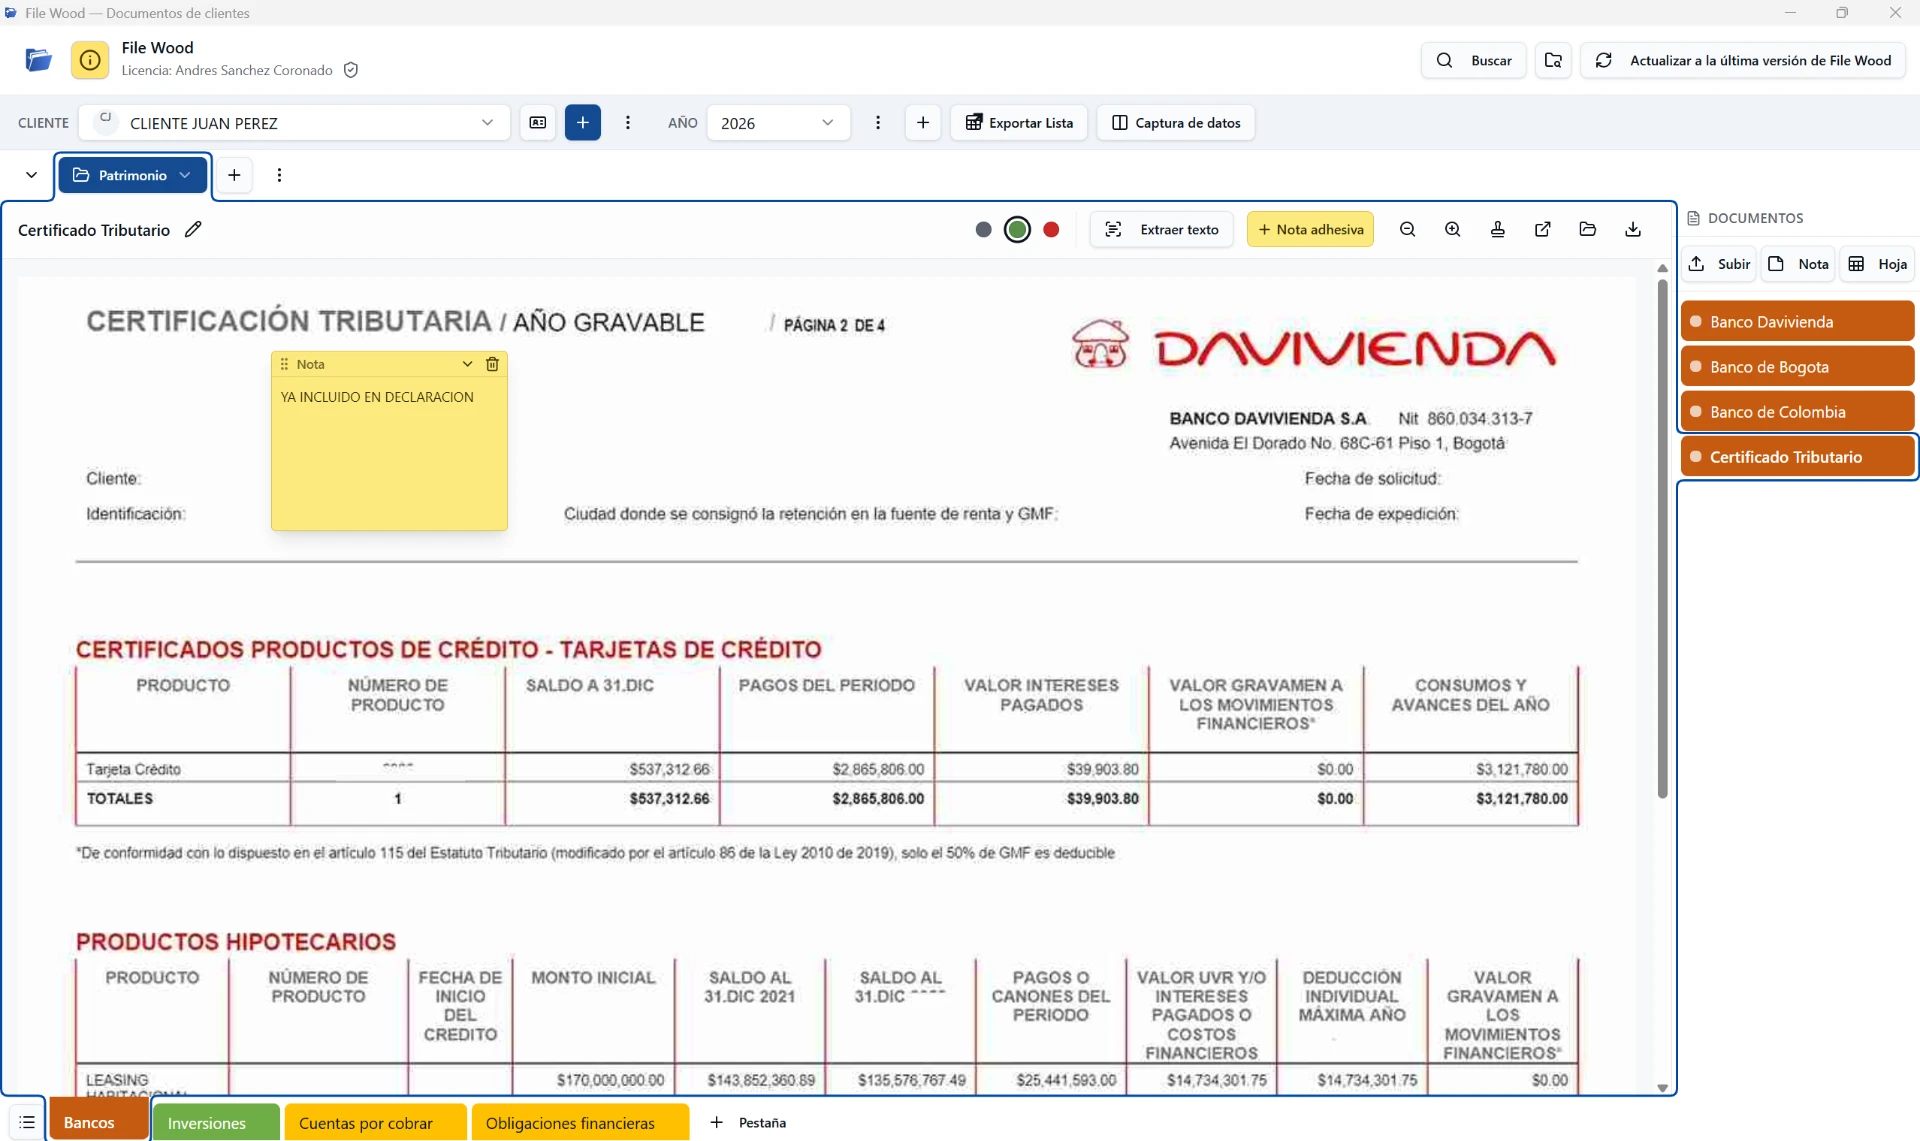Click Exportar Lista

click(1019, 122)
